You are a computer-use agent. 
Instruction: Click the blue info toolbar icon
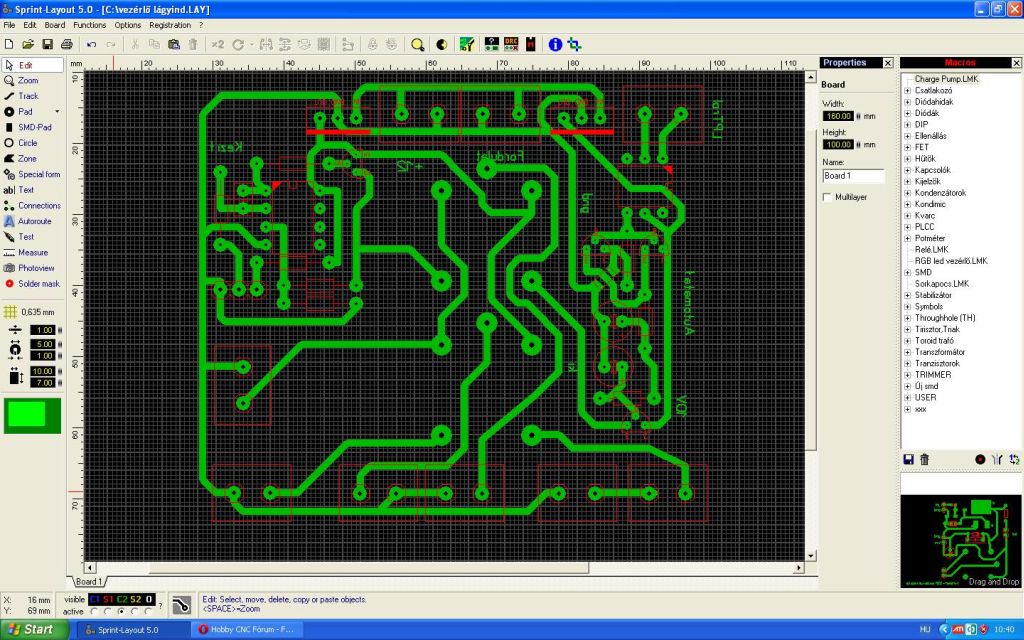[555, 44]
